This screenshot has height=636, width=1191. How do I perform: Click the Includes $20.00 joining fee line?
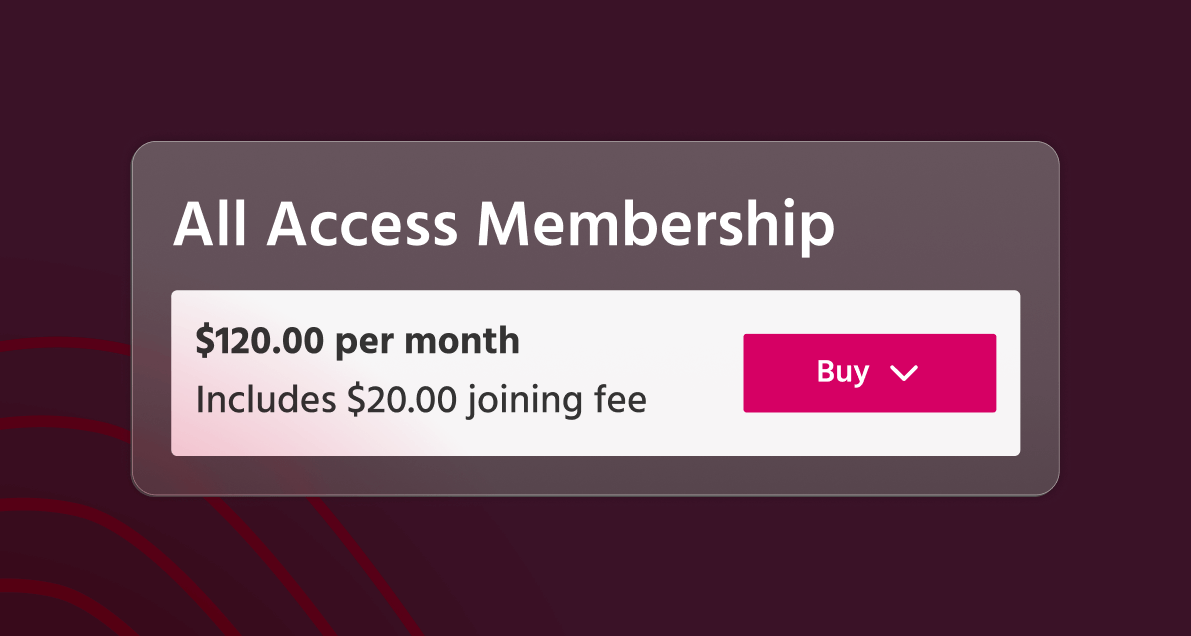click(x=421, y=399)
